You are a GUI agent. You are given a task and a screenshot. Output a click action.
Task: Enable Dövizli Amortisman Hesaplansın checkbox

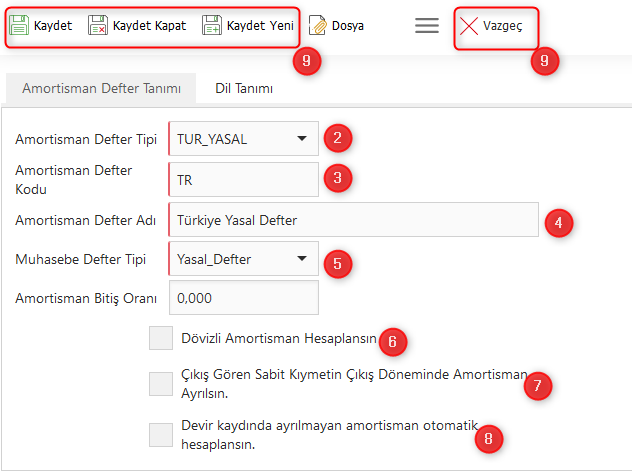pos(161,339)
